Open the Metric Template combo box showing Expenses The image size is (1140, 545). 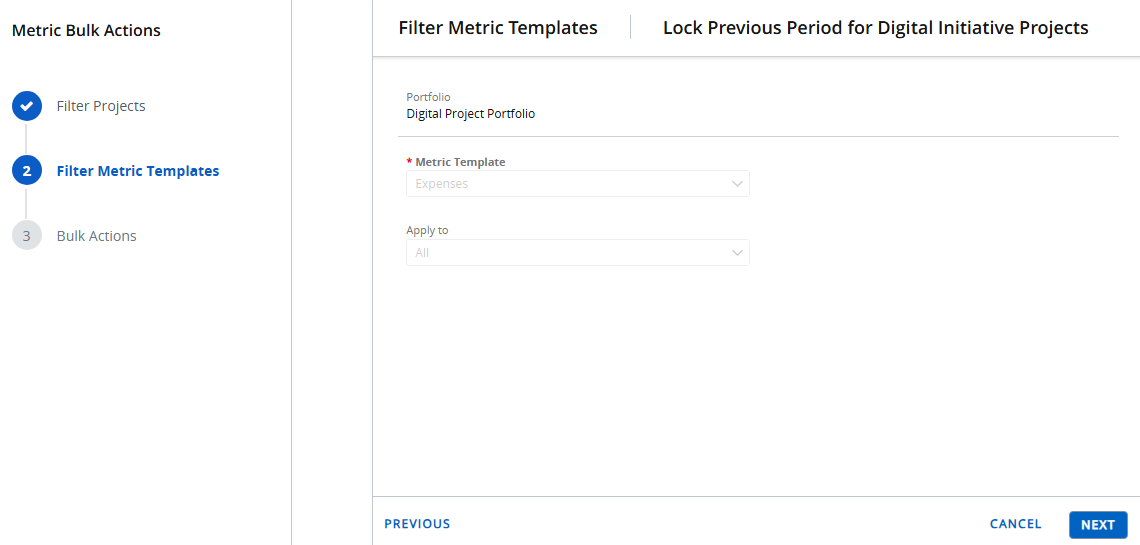[x=565, y=184]
